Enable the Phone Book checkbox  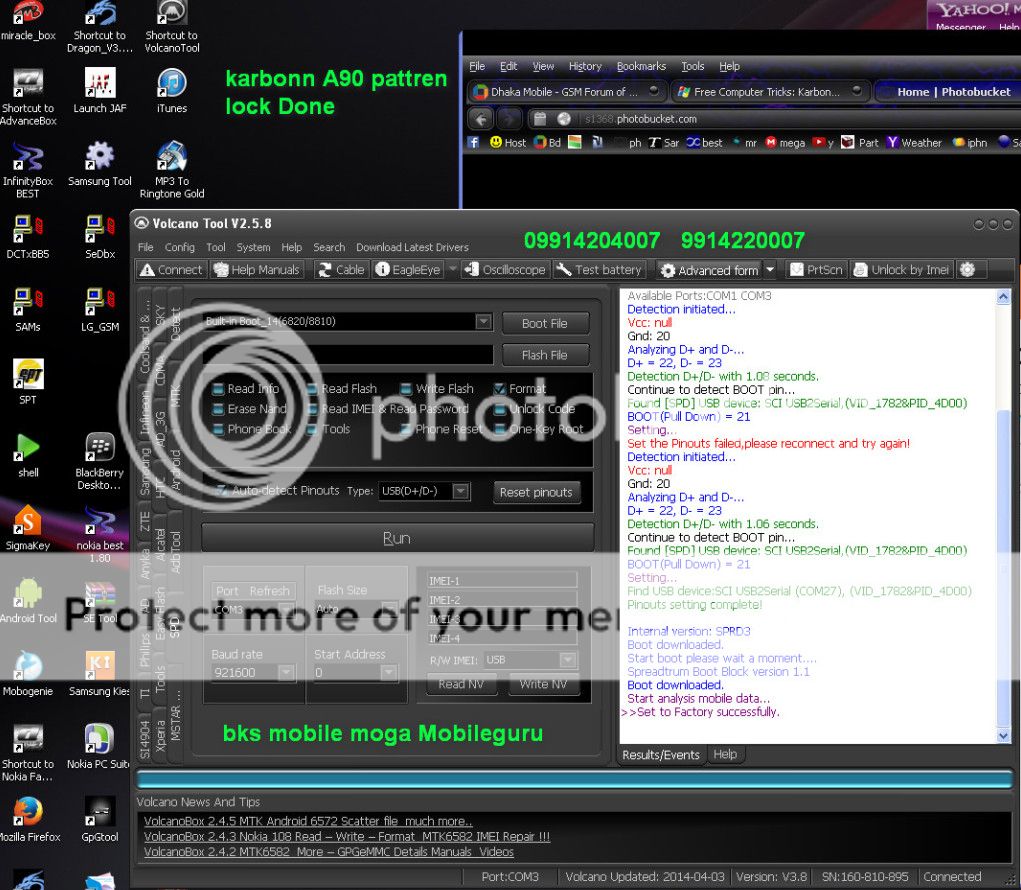point(219,430)
